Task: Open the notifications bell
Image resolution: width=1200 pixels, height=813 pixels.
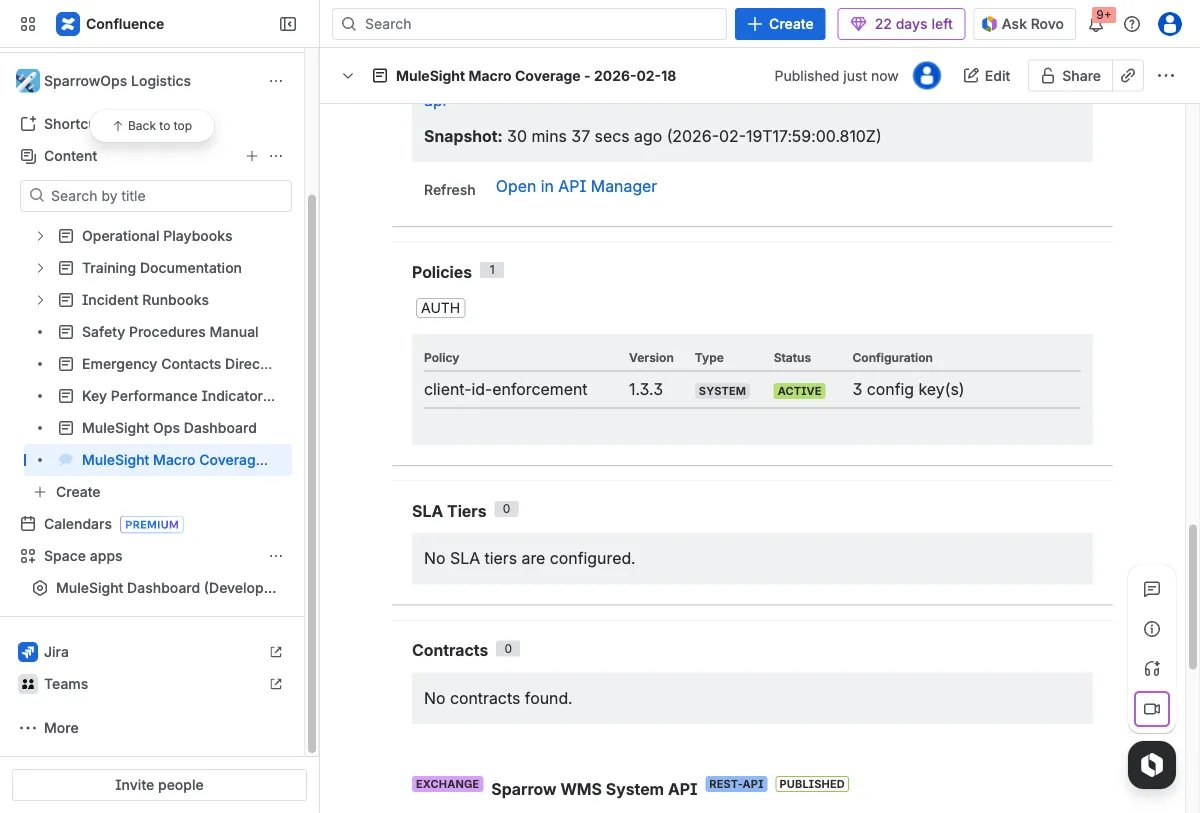Action: pyautogui.click(x=1097, y=24)
